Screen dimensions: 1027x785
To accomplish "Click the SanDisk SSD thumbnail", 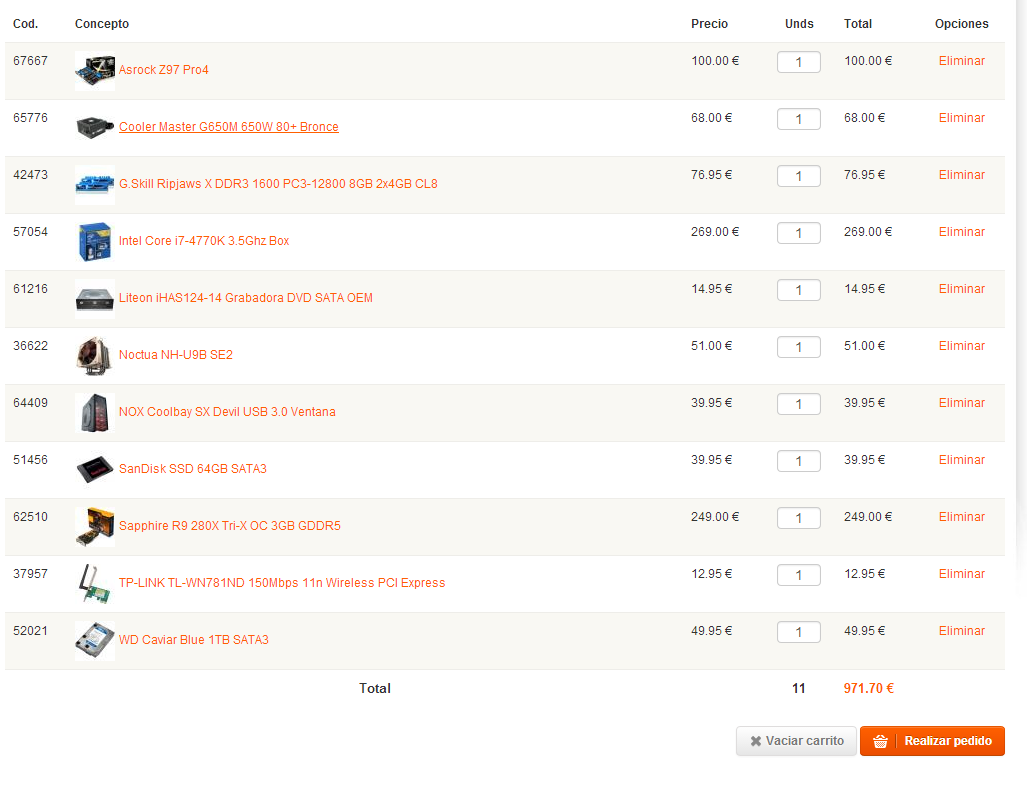I will (95, 469).
